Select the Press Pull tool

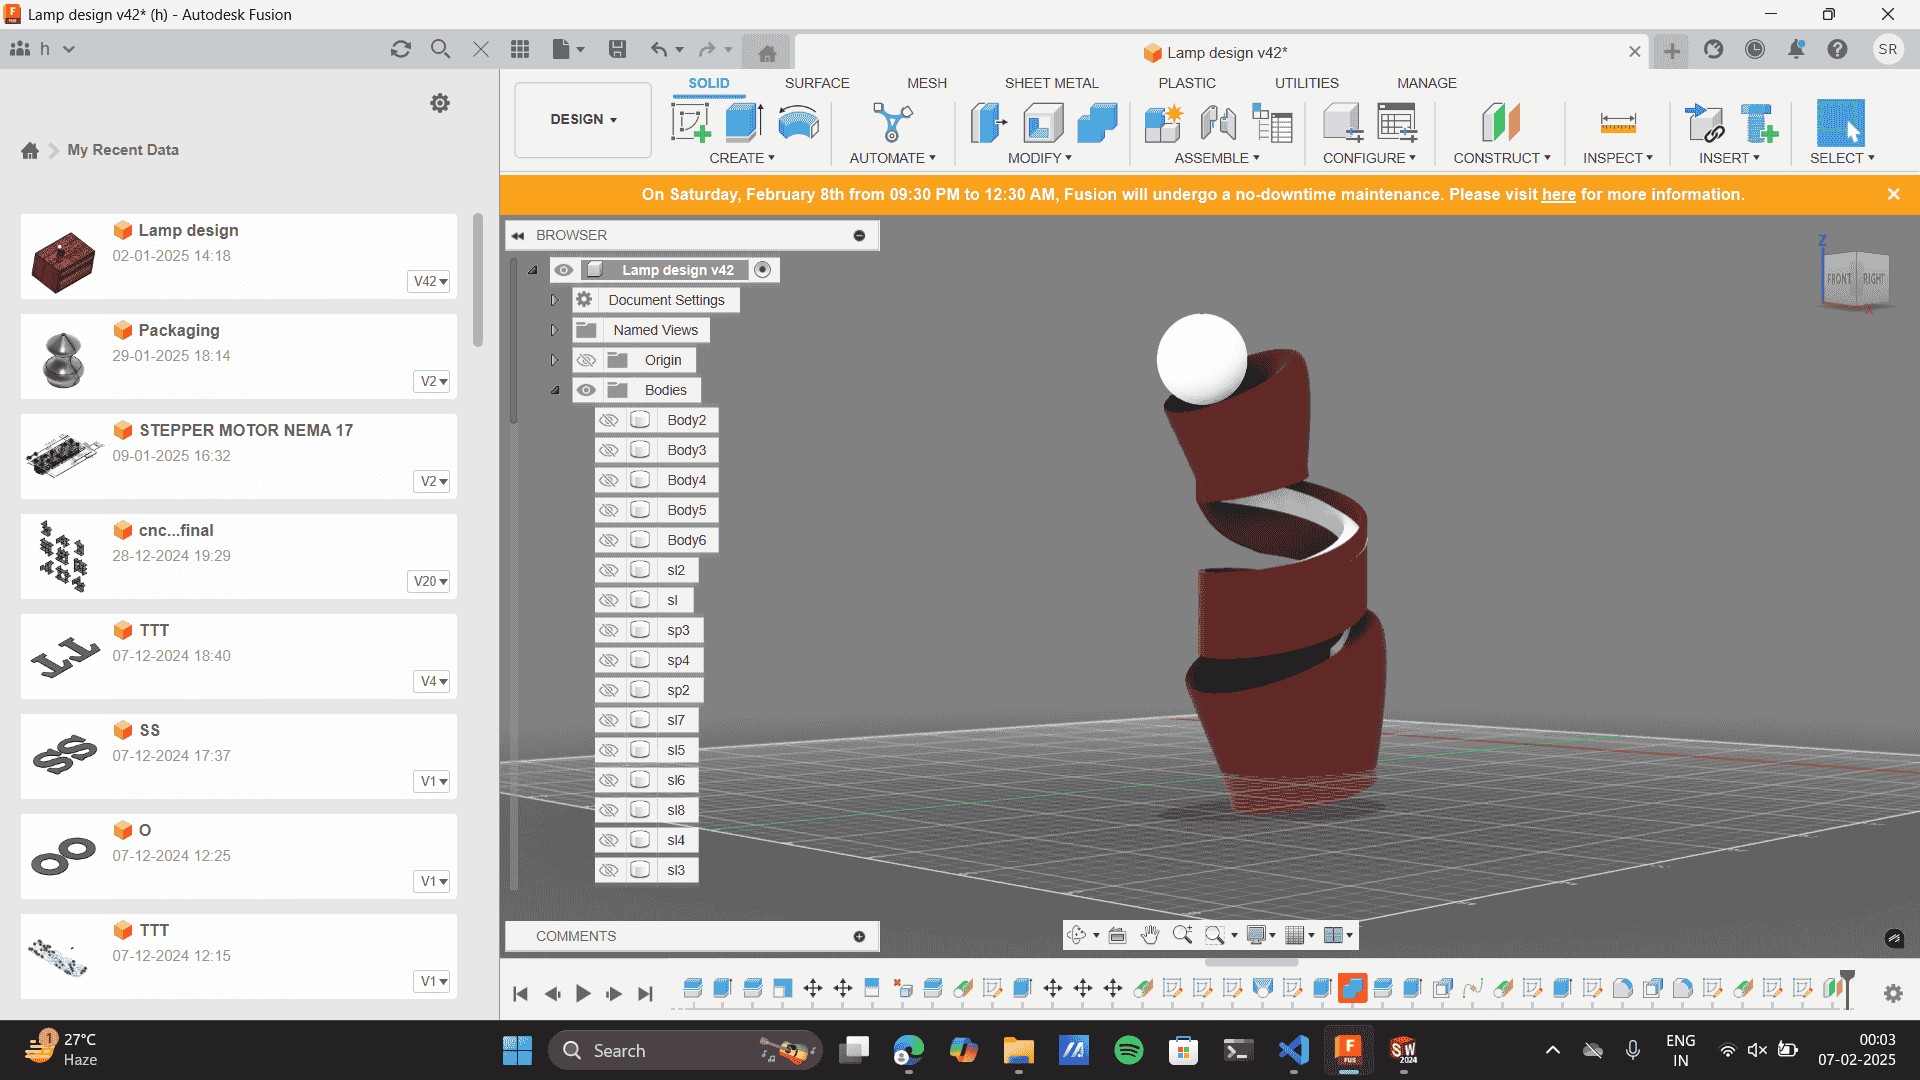tap(988, 122)
